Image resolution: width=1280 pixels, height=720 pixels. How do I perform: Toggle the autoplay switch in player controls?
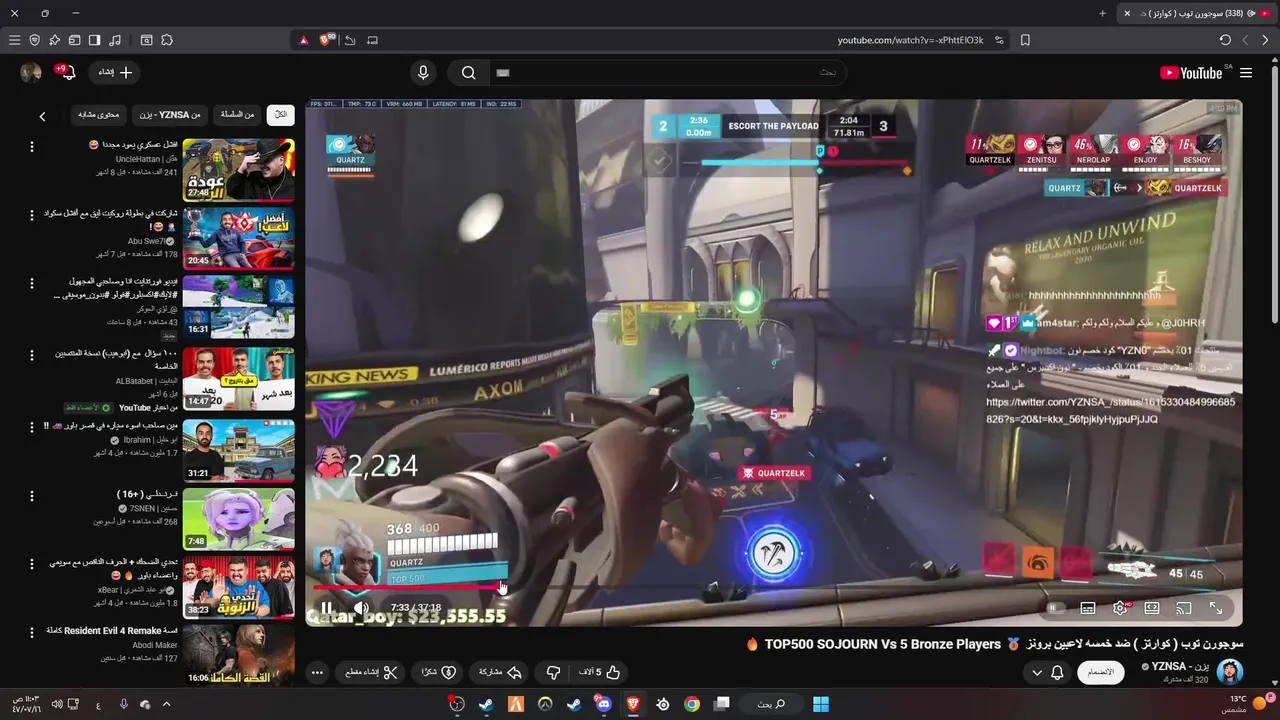coord(1054,607)
